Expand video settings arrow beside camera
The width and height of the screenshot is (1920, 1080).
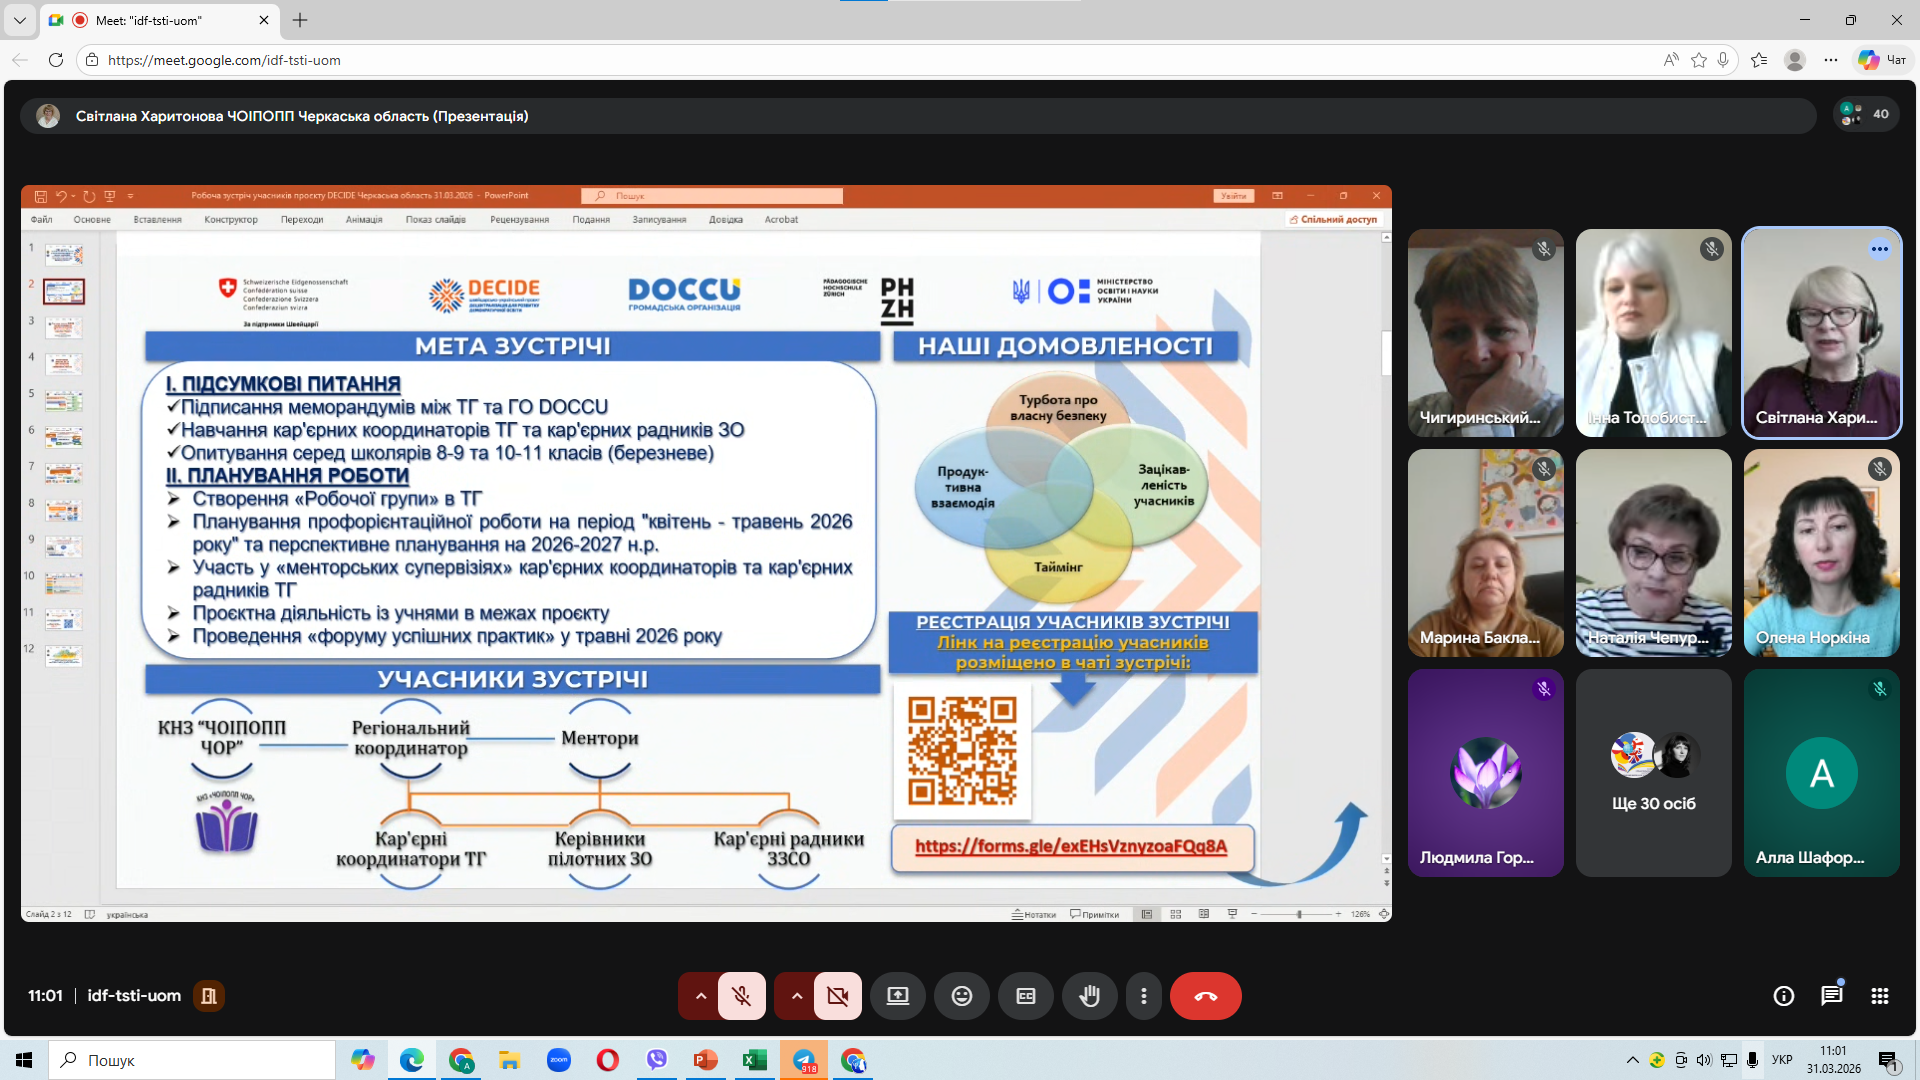796,996
